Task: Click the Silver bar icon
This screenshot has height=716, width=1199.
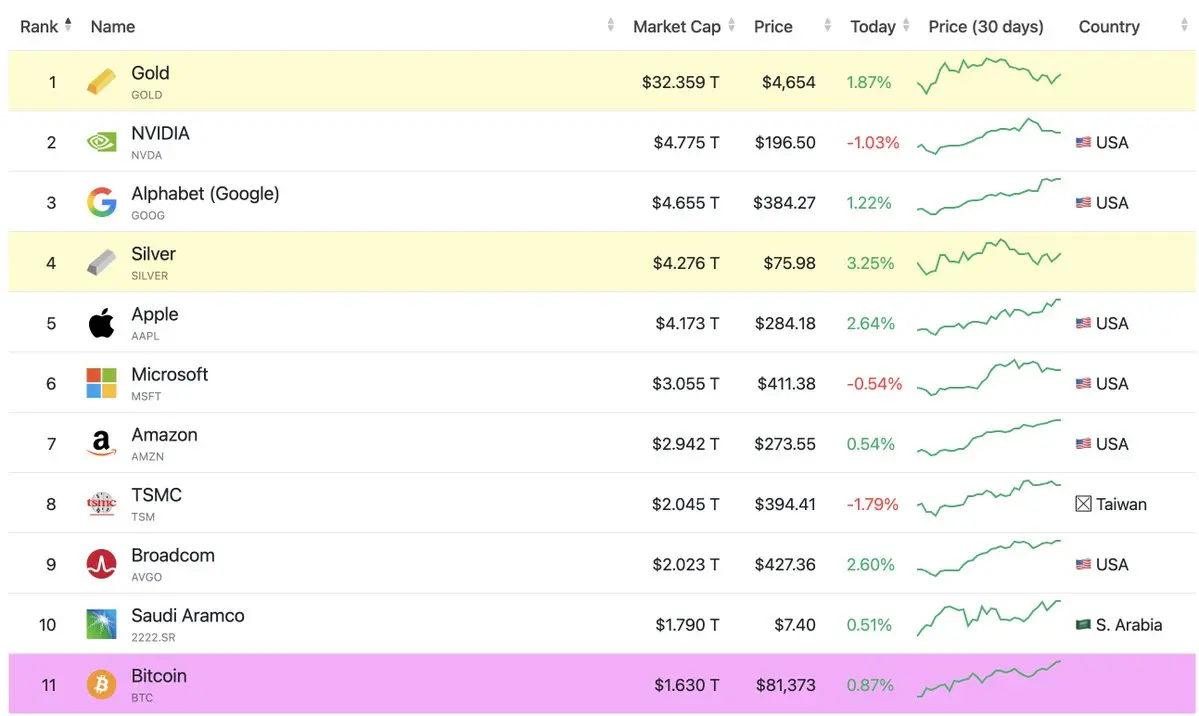Action: [x=101, y=262]
